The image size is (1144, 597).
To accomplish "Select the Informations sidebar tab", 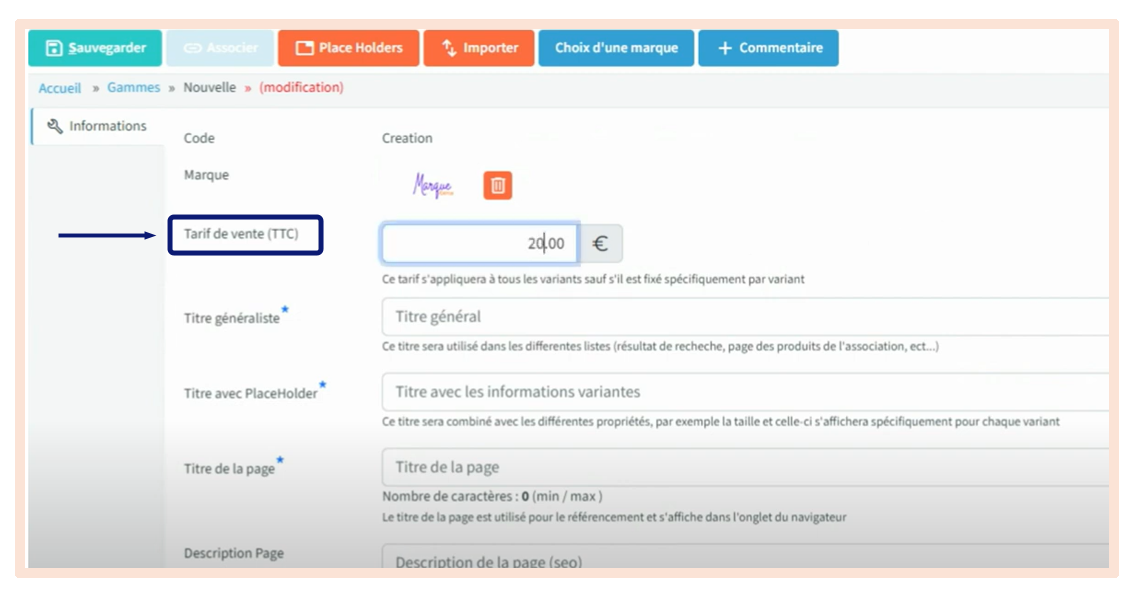I will pos(98,126).
